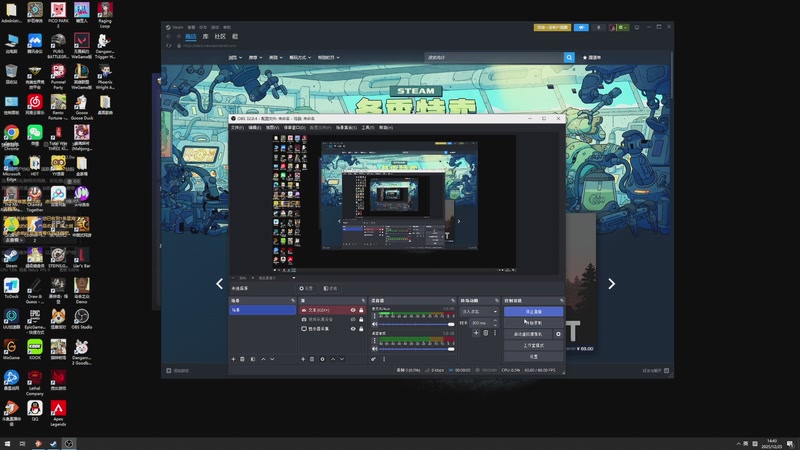Hide the display capture source eye icon
The width and height of the screenshot is (800, 450).
point(353,329)
